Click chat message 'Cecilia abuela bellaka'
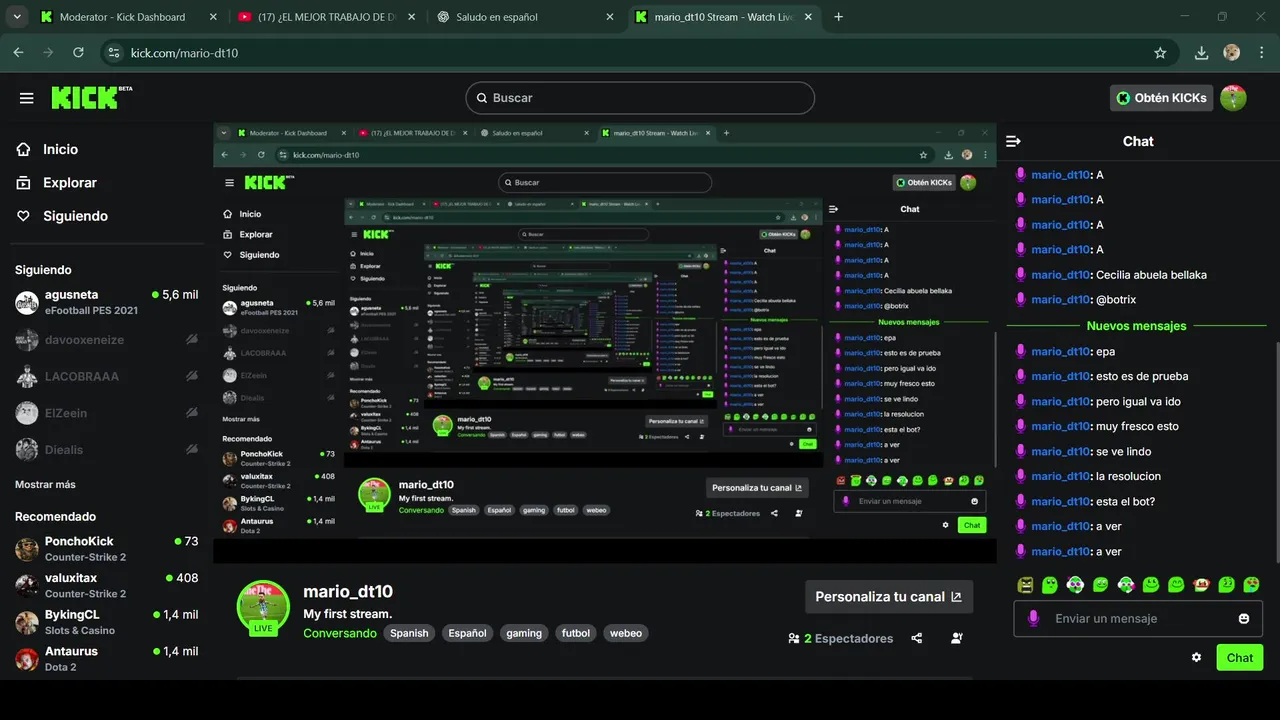Image resolution: width=1280 pixels, height=720 pixels. point(1151,274)
